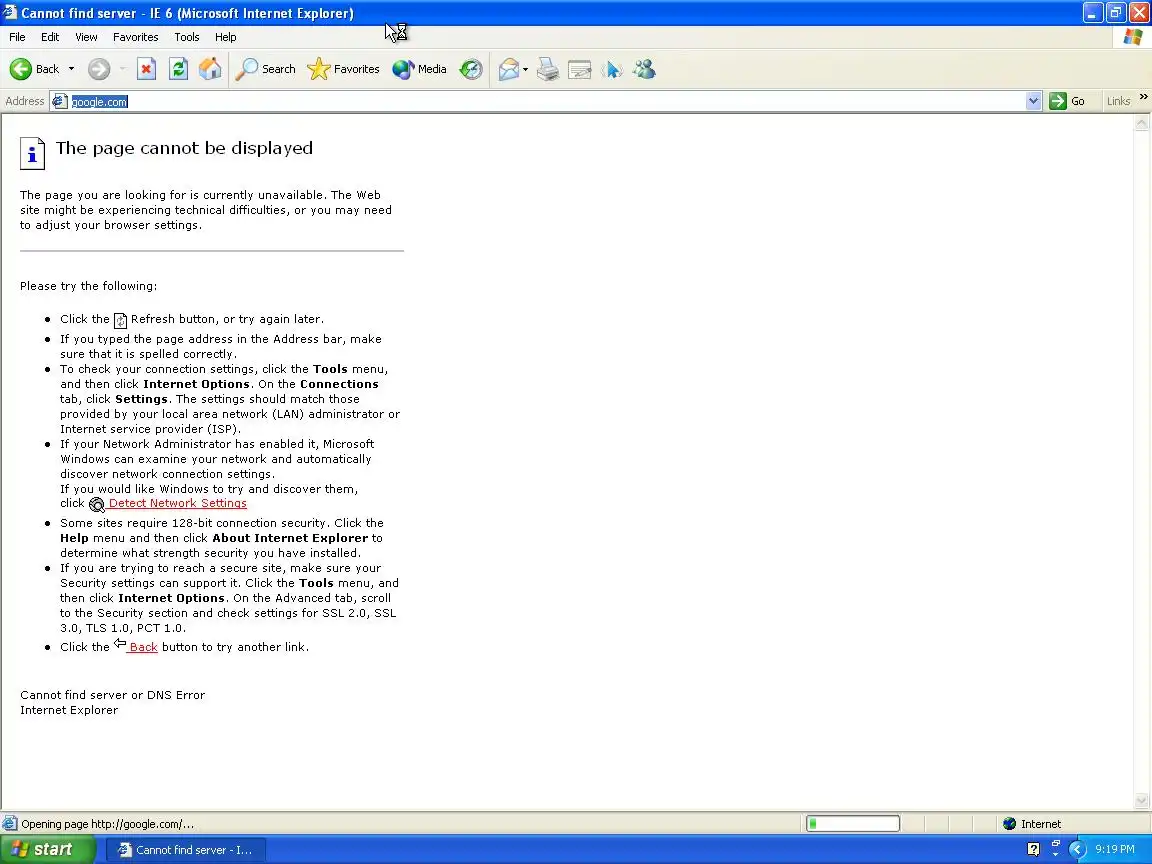Click the Edit page toolbar icon
Image resolution: width=1152 pixels, height=864 pixels.
580,69
